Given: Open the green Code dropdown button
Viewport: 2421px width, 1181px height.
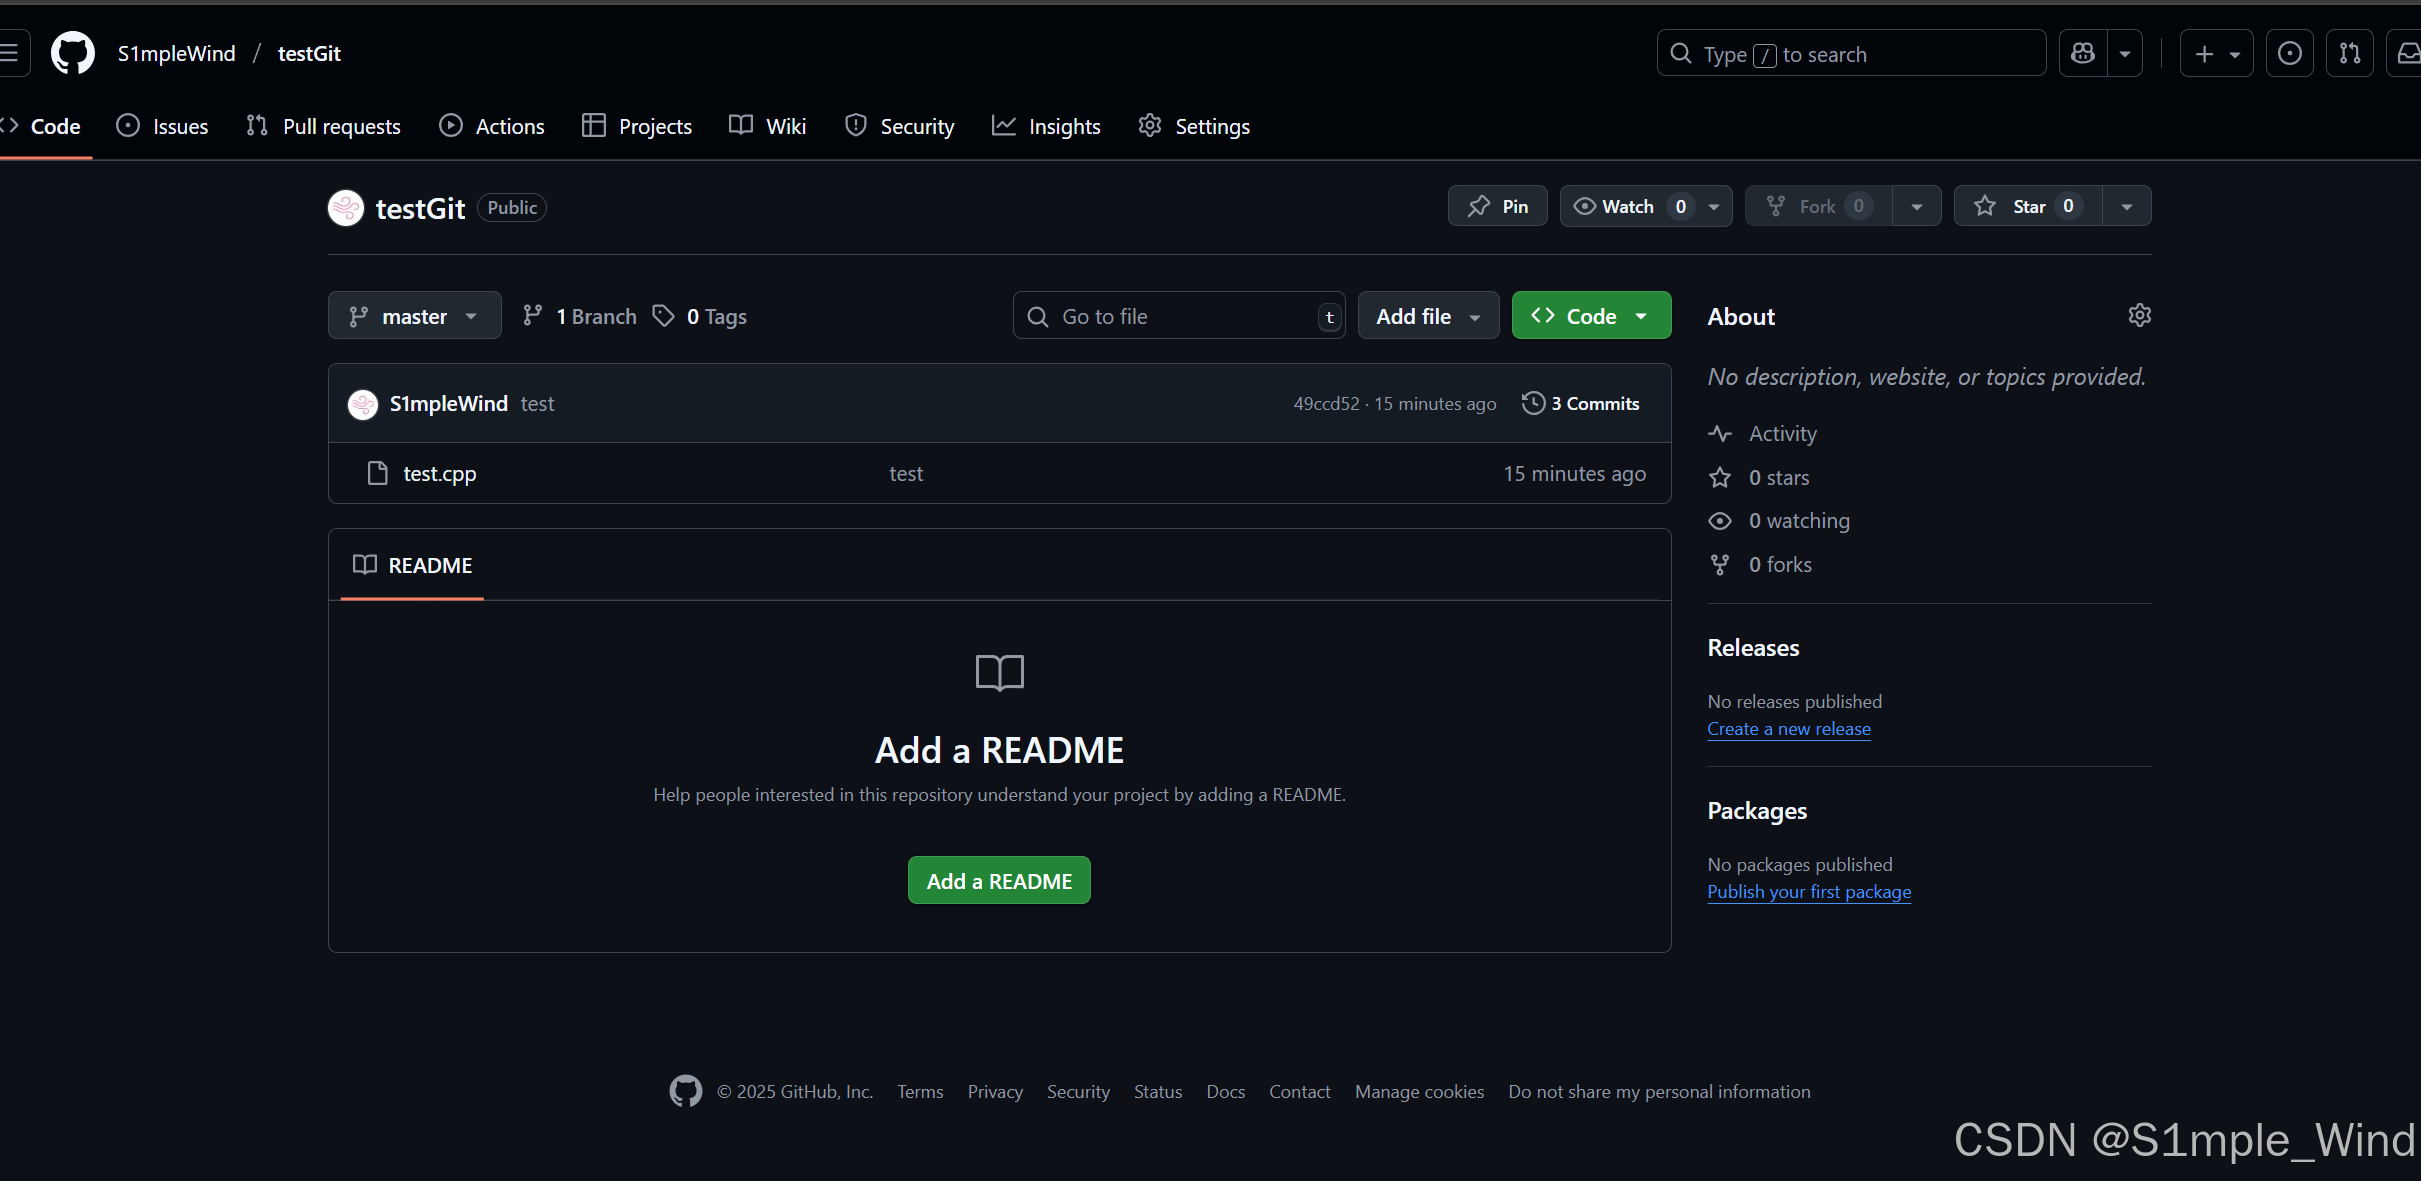Looking at the screenshot, I should point(1591,316).
